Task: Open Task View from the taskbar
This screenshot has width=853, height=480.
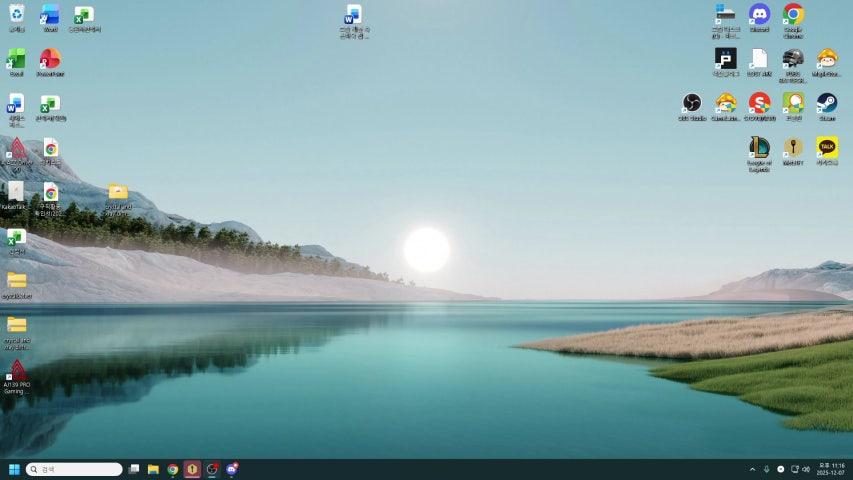Action: click(x=134, y=469)
